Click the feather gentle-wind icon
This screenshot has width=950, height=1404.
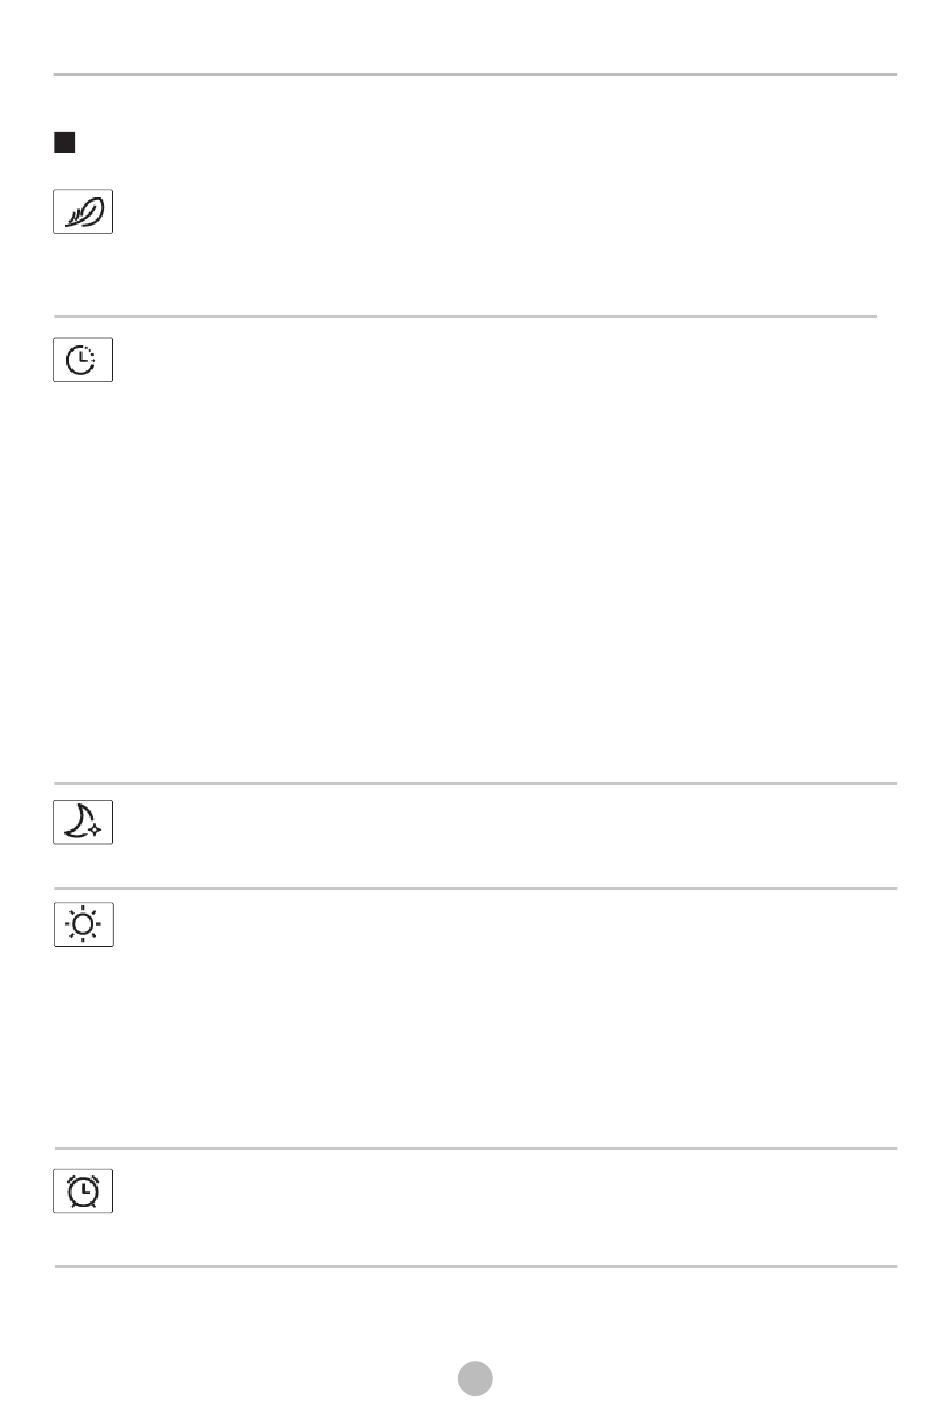pos(83,212)
